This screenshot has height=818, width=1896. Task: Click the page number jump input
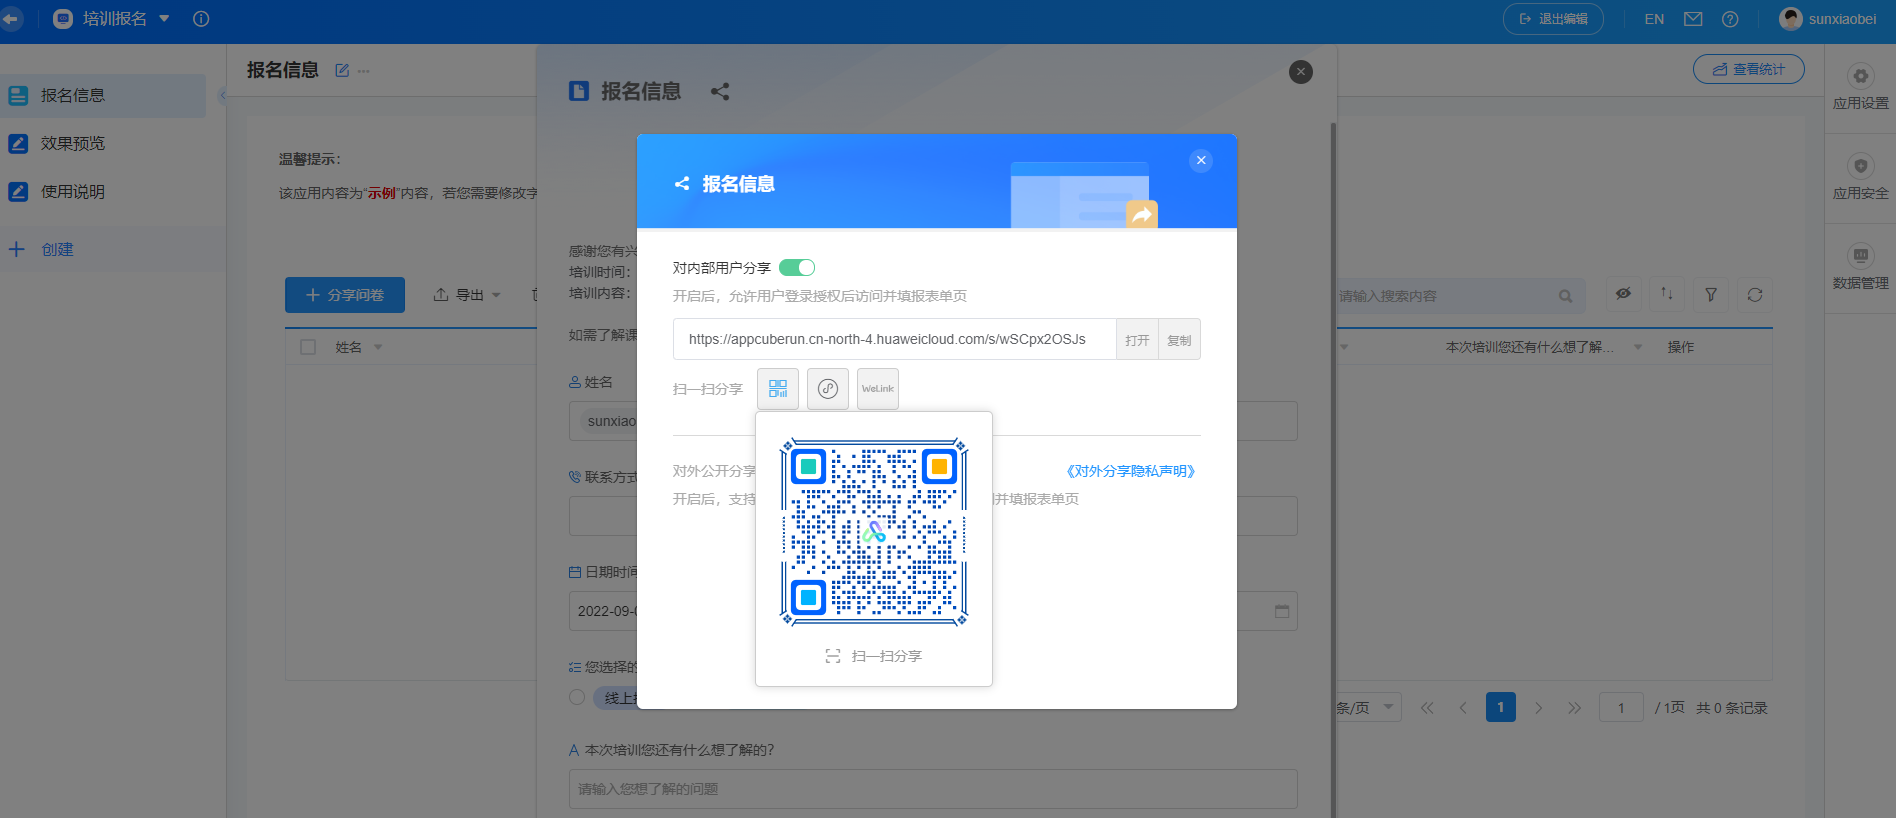(x=1621, y=708)
